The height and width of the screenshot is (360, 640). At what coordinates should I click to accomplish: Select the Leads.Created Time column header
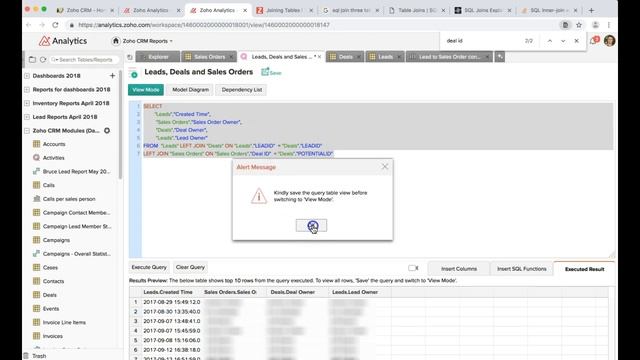coord(168,292)
